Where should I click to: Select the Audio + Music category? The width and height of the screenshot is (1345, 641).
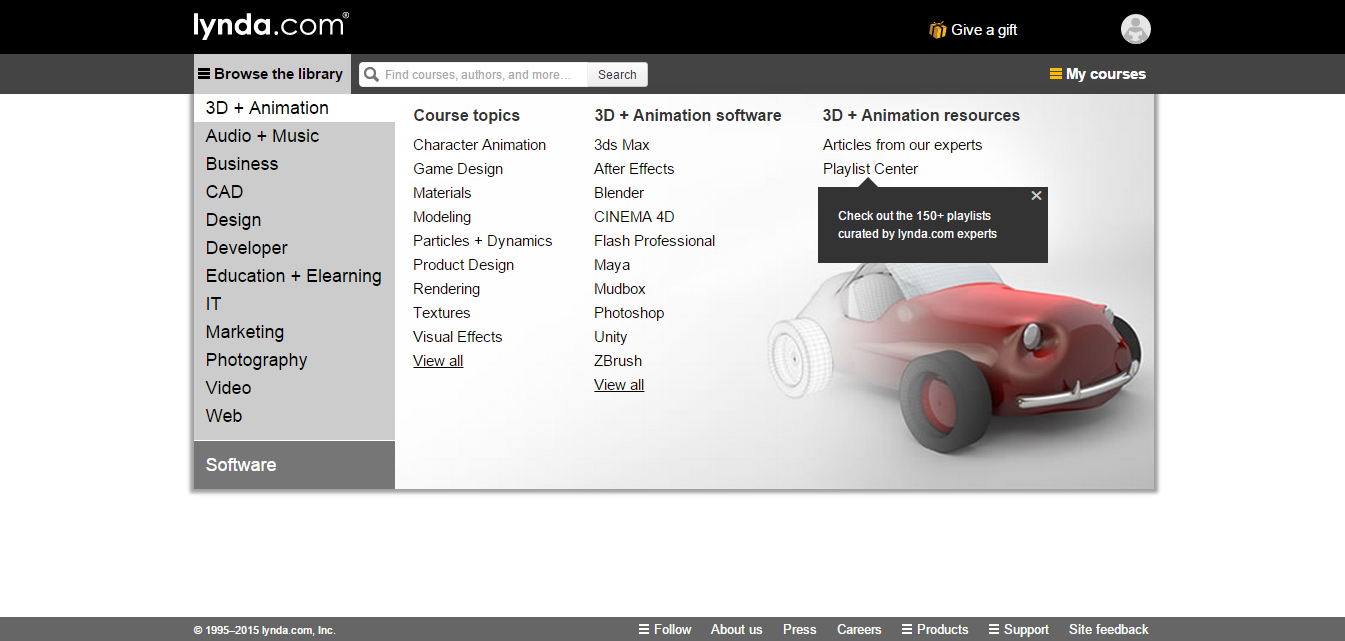294,136
